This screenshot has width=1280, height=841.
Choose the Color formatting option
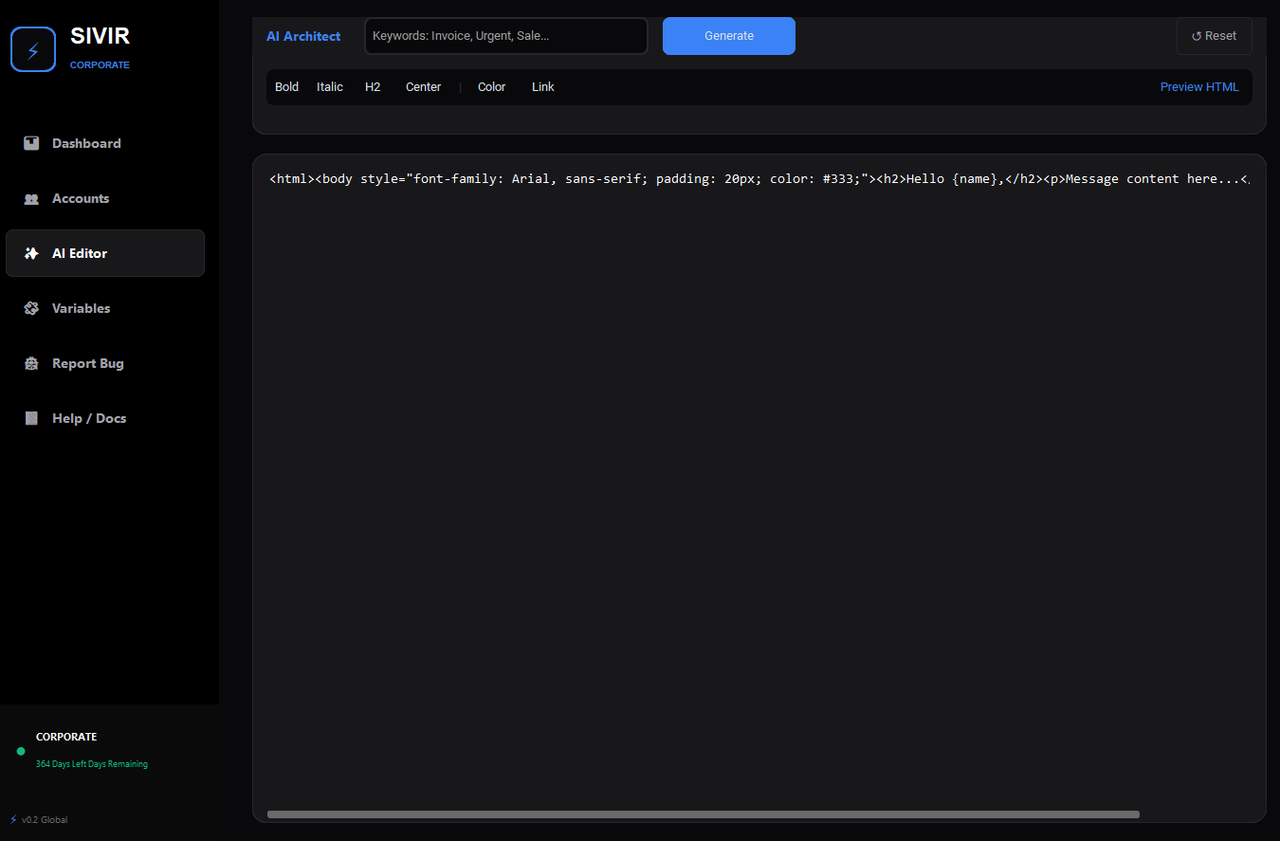[x=492, y=87]
